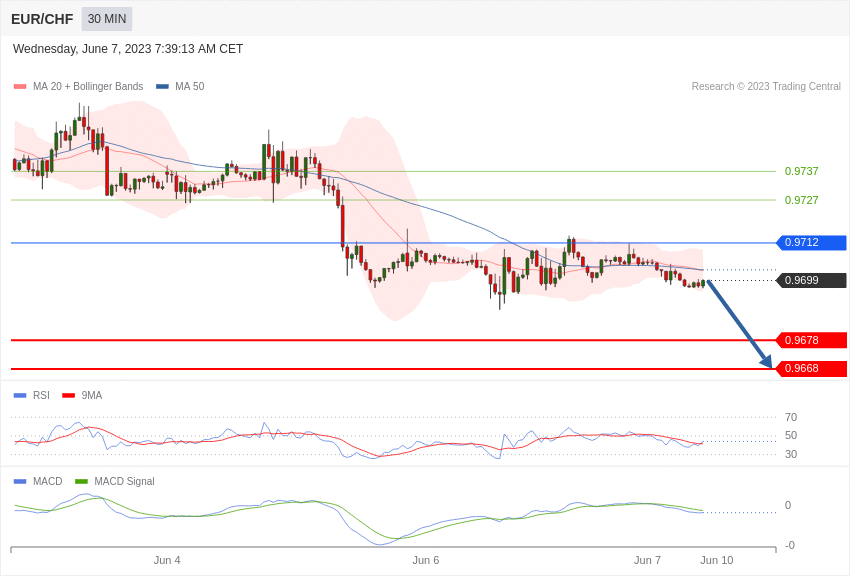850x576 pixels.
Task: Click the Jun 7 date axis label
Action: pos(647,560)
